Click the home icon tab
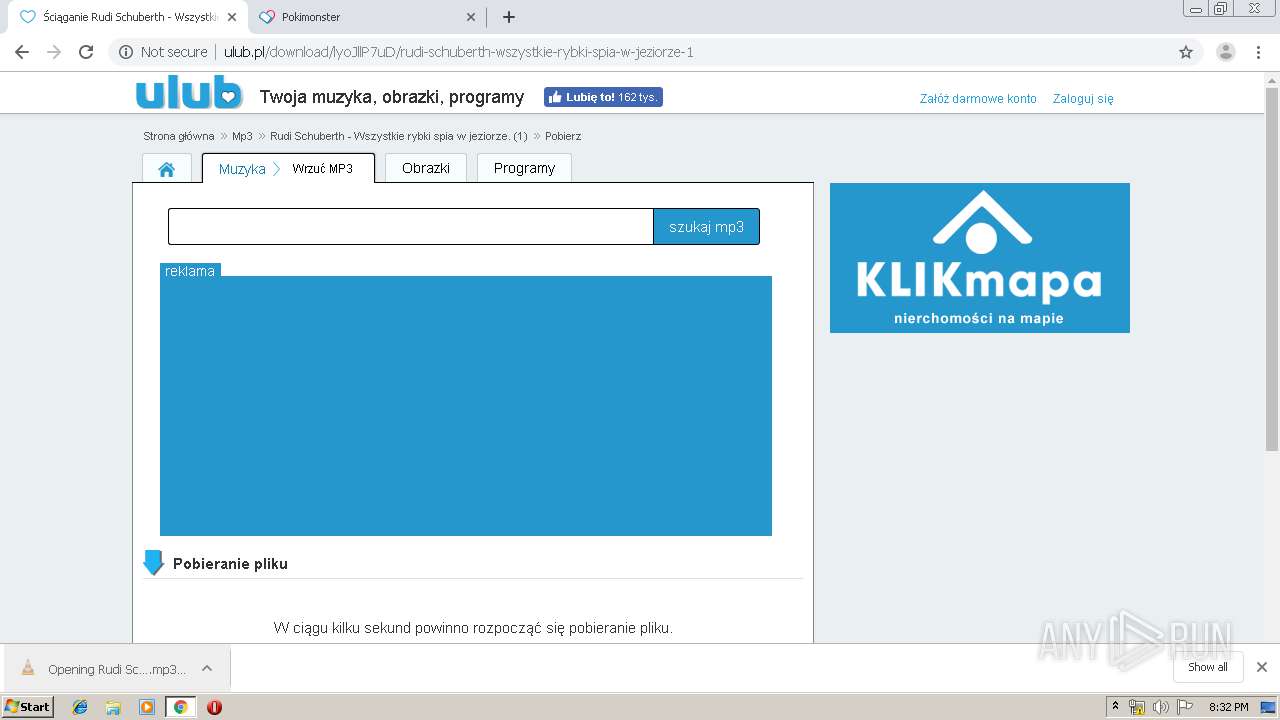The width and height of the screenshot is (1280, 720). (167, 169)
